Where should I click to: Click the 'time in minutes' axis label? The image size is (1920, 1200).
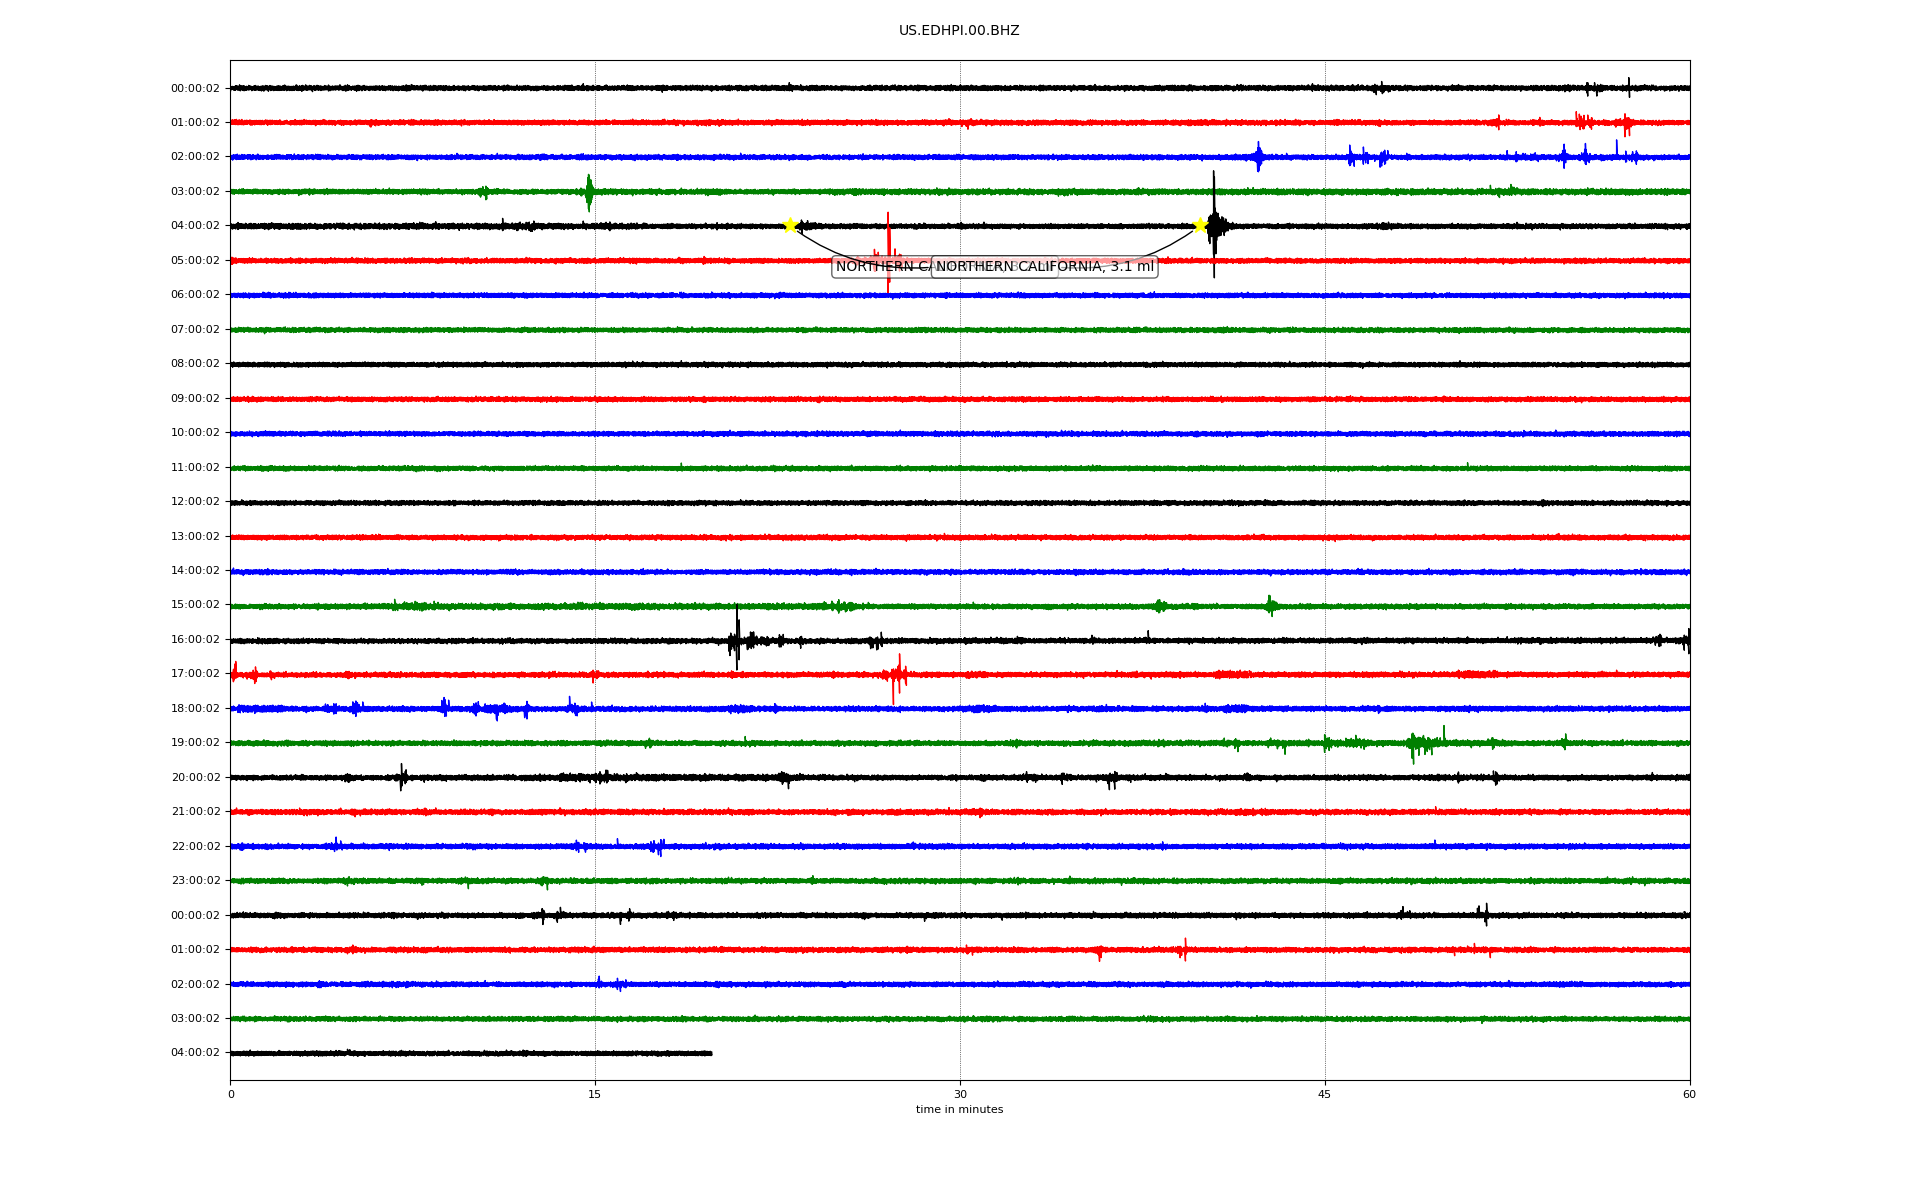958,1110
